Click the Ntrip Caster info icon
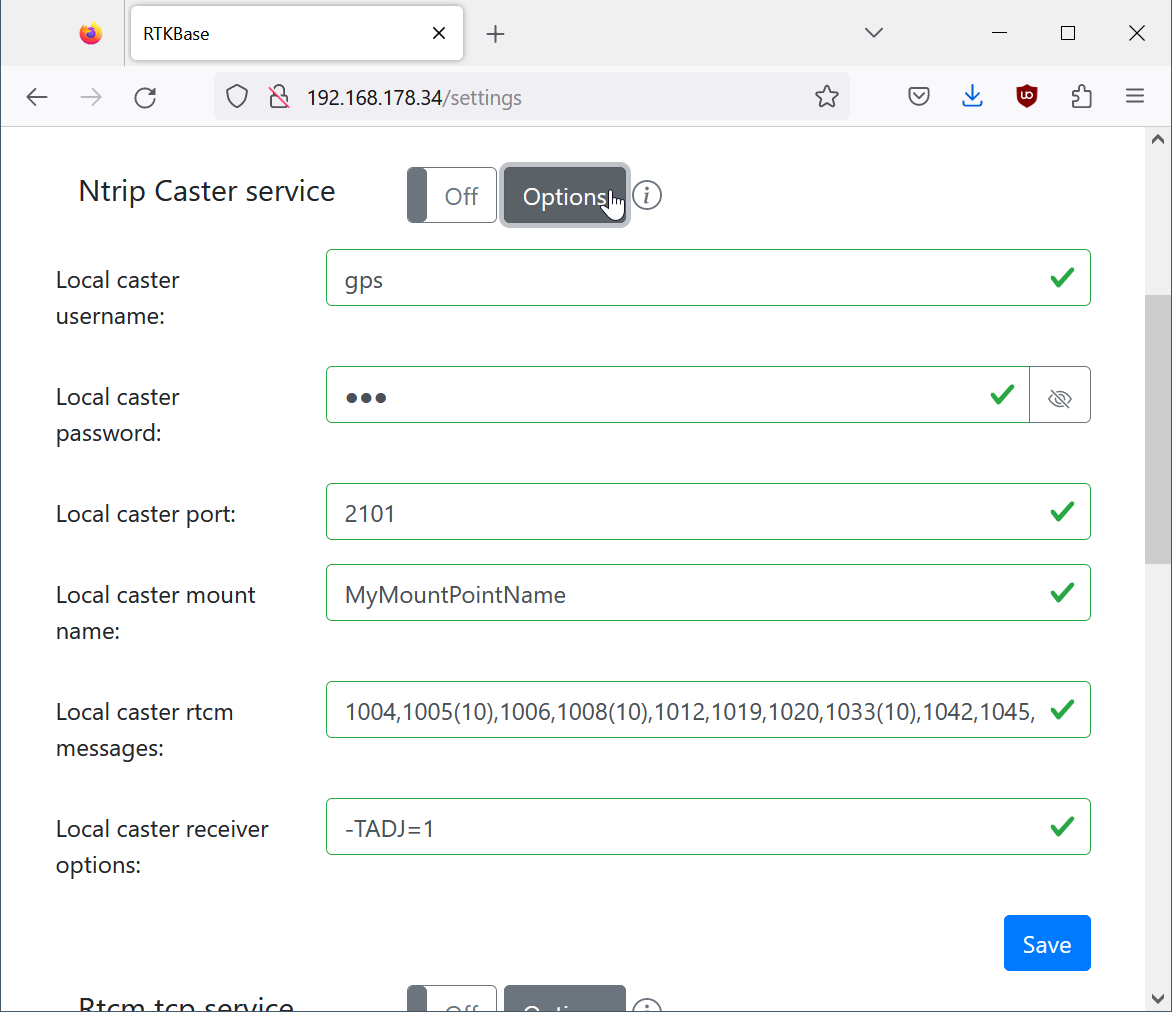The width and height of the screenshot is (1172, 1012). click(x=647, y=195)
